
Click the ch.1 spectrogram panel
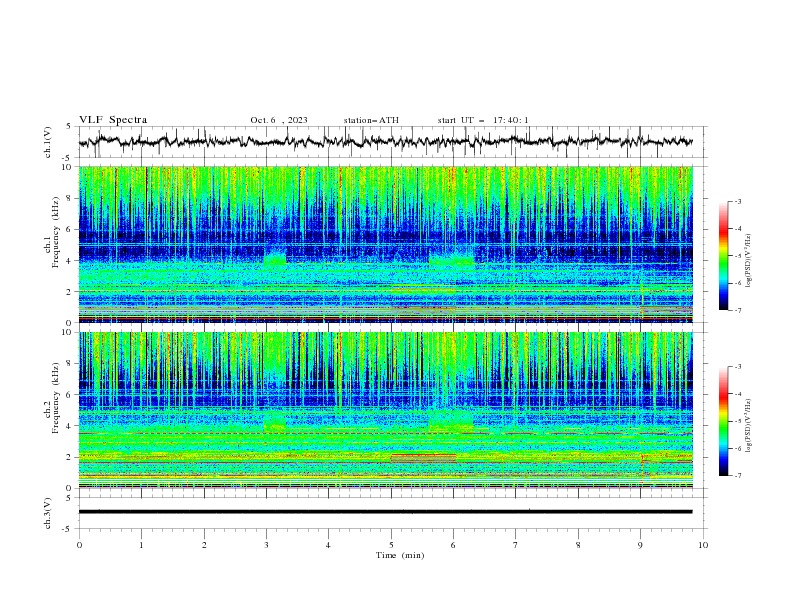385,244
